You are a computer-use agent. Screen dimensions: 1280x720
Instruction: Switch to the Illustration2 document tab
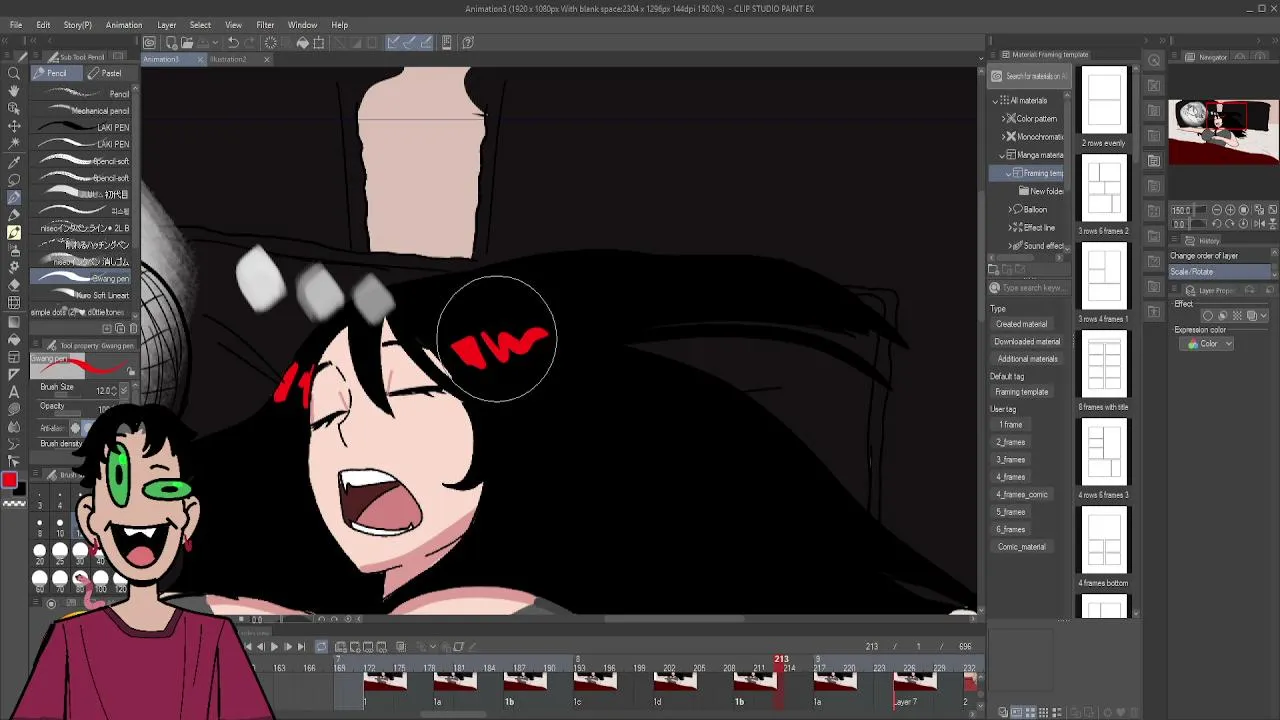click(229, 59)
